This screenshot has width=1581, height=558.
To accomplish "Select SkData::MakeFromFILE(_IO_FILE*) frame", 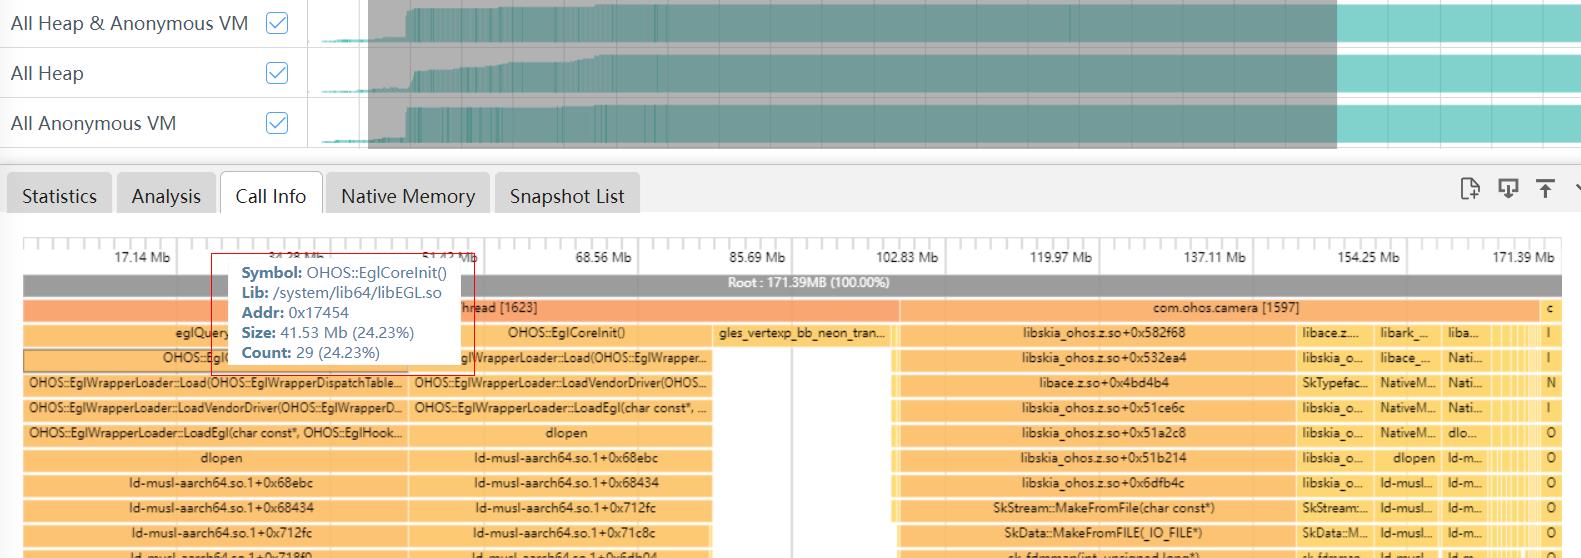I will pyautogui.click(x=1096, y=533).
